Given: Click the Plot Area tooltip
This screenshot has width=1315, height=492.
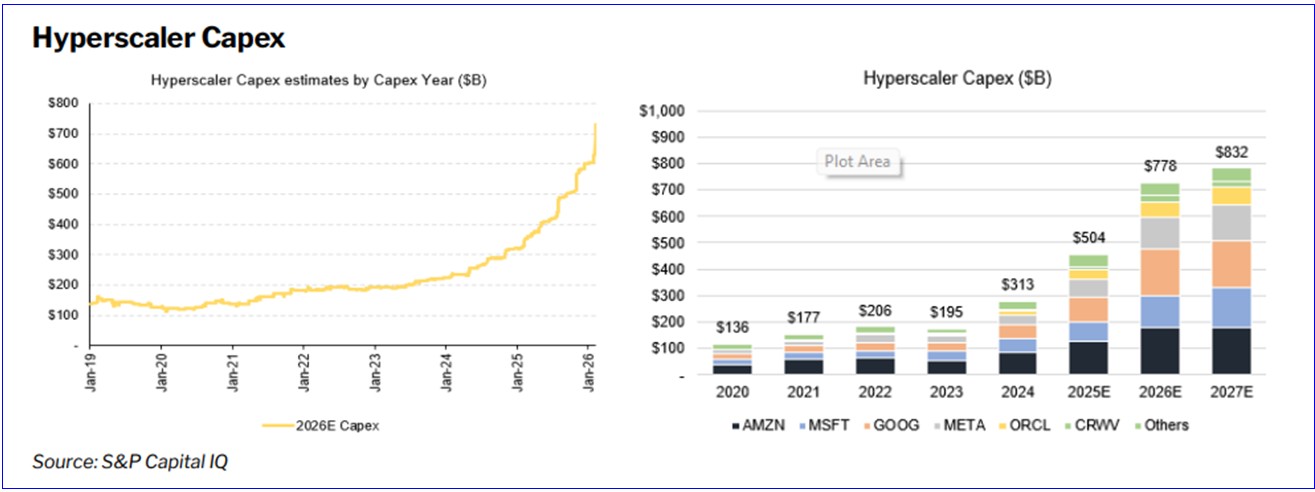Looking at the screenshot, I should 860,161.
